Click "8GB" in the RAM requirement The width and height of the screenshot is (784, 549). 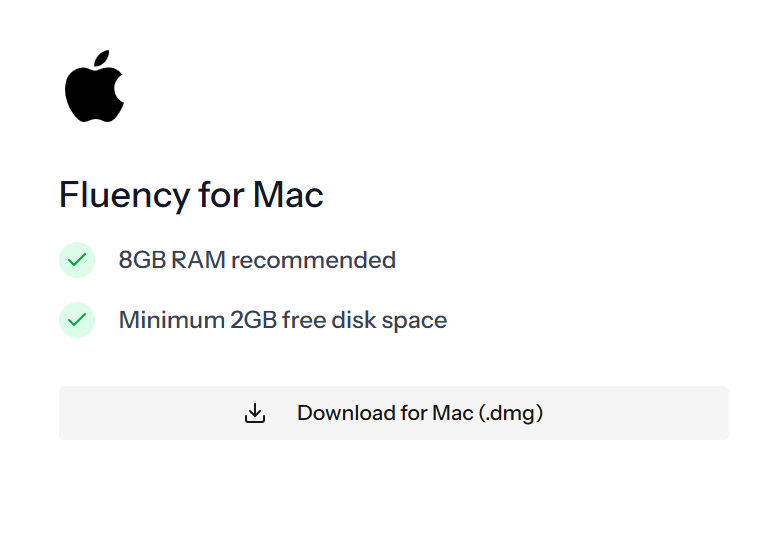[x=142, y=260]
